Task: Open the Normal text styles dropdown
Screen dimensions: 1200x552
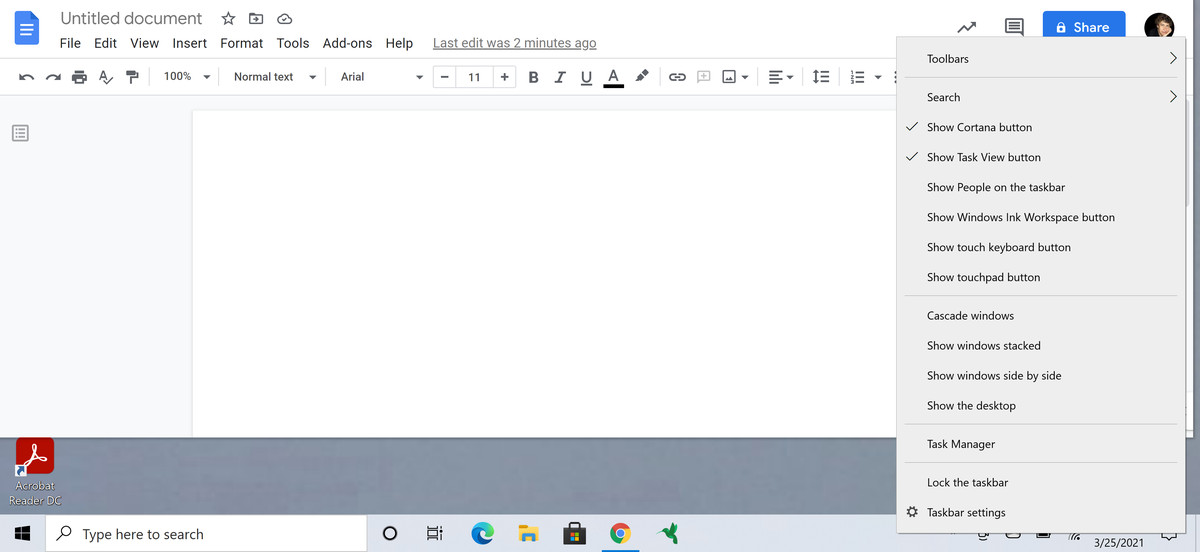Action: [x=275, y=76]
